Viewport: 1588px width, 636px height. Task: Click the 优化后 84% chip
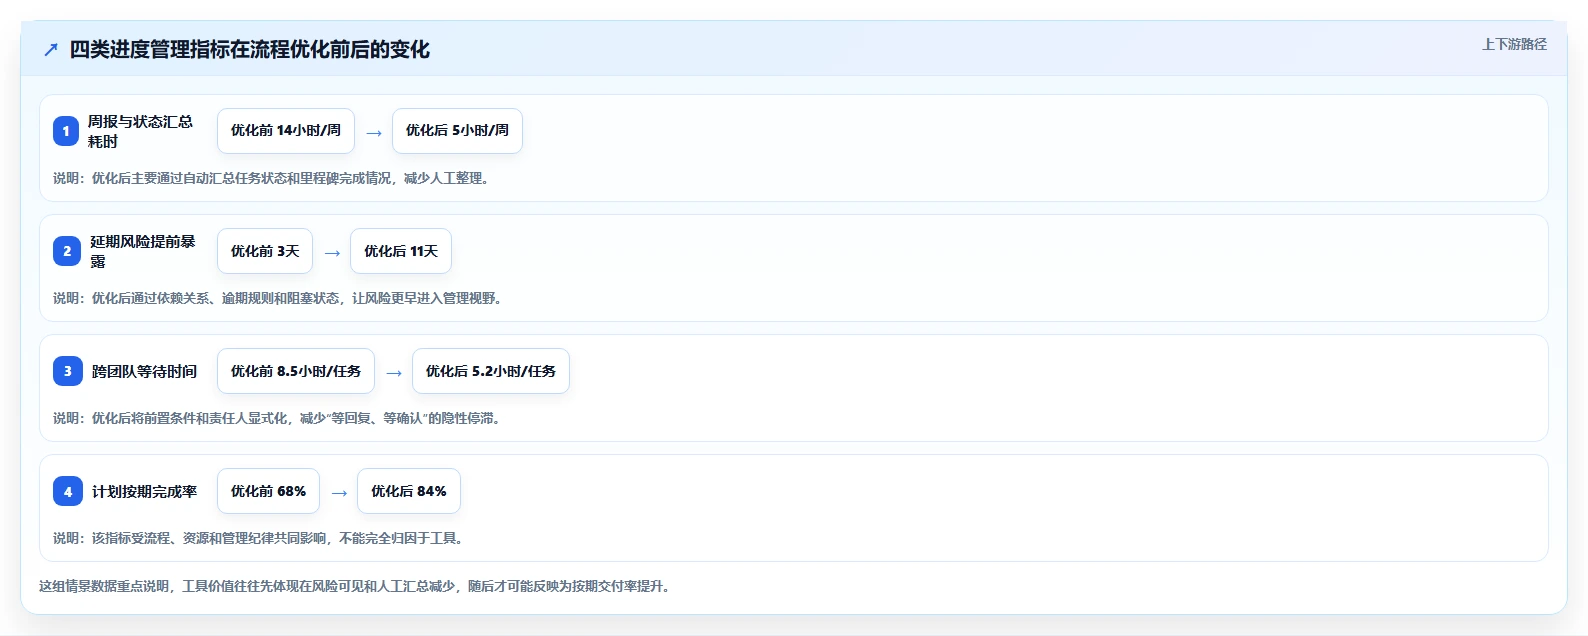point(409,491)
